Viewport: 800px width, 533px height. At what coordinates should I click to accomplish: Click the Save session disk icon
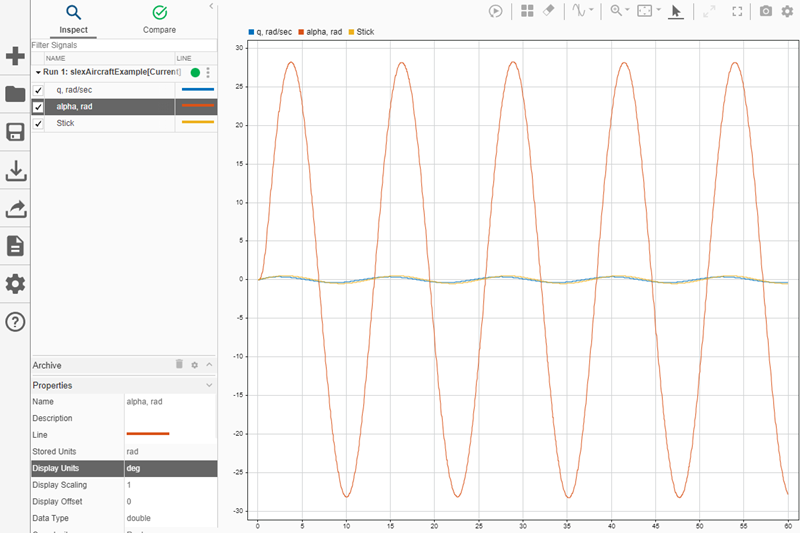point(15,133)
